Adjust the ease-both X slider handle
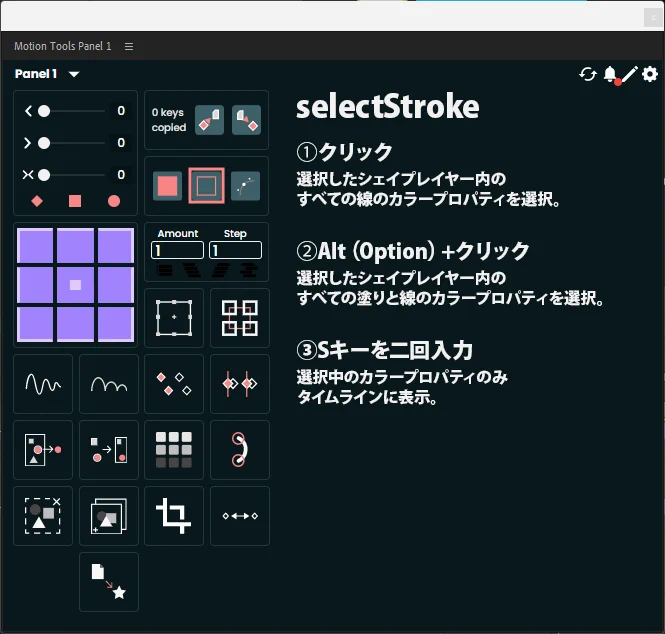The height and width of the screenshot is (634, 665). point(44,175)
